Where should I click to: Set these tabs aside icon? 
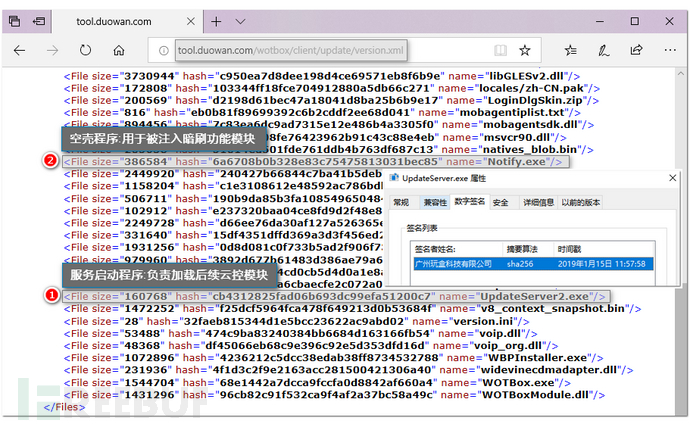39,21
